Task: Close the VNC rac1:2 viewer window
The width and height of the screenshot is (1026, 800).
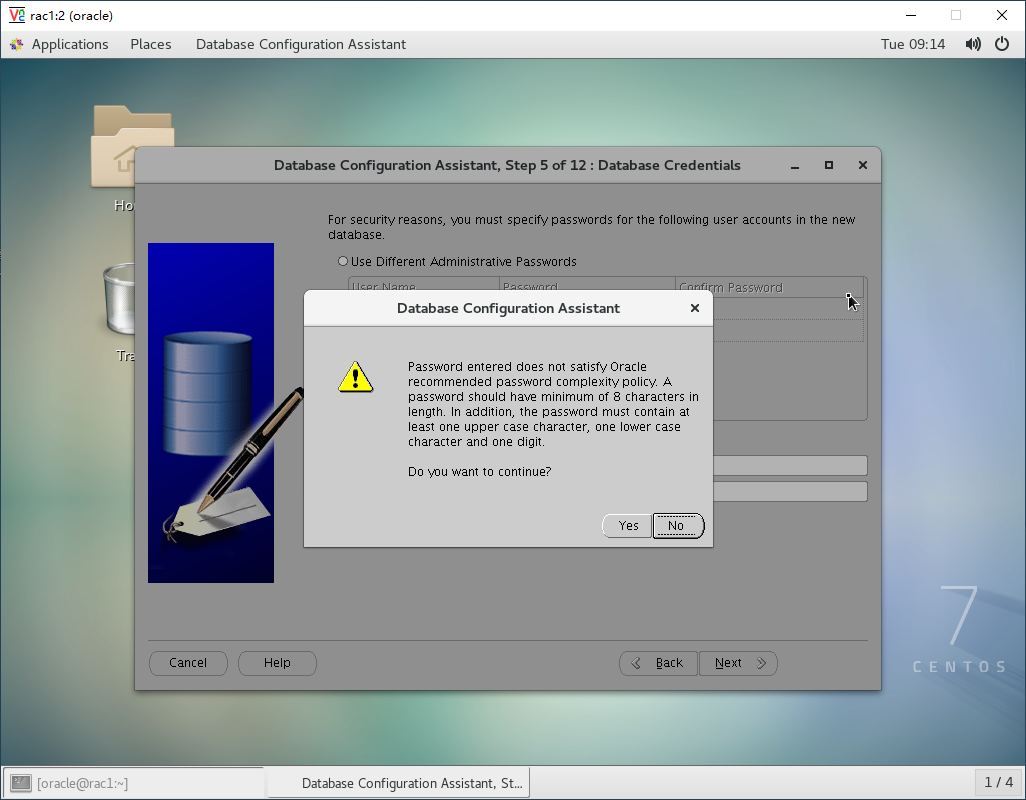Action: (x=1002, y=15)
